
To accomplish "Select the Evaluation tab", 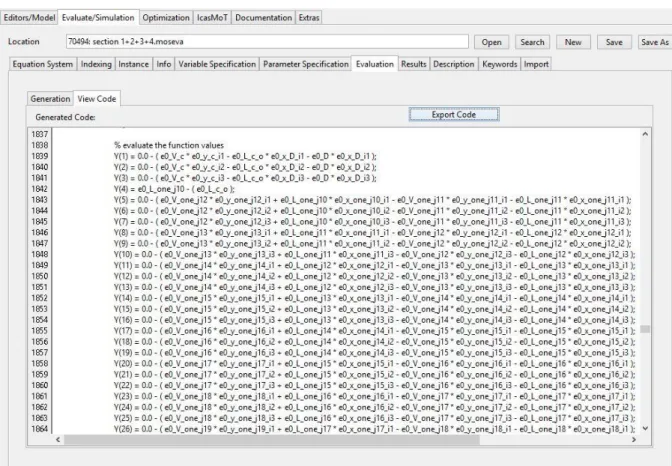I will pos(375,64).
